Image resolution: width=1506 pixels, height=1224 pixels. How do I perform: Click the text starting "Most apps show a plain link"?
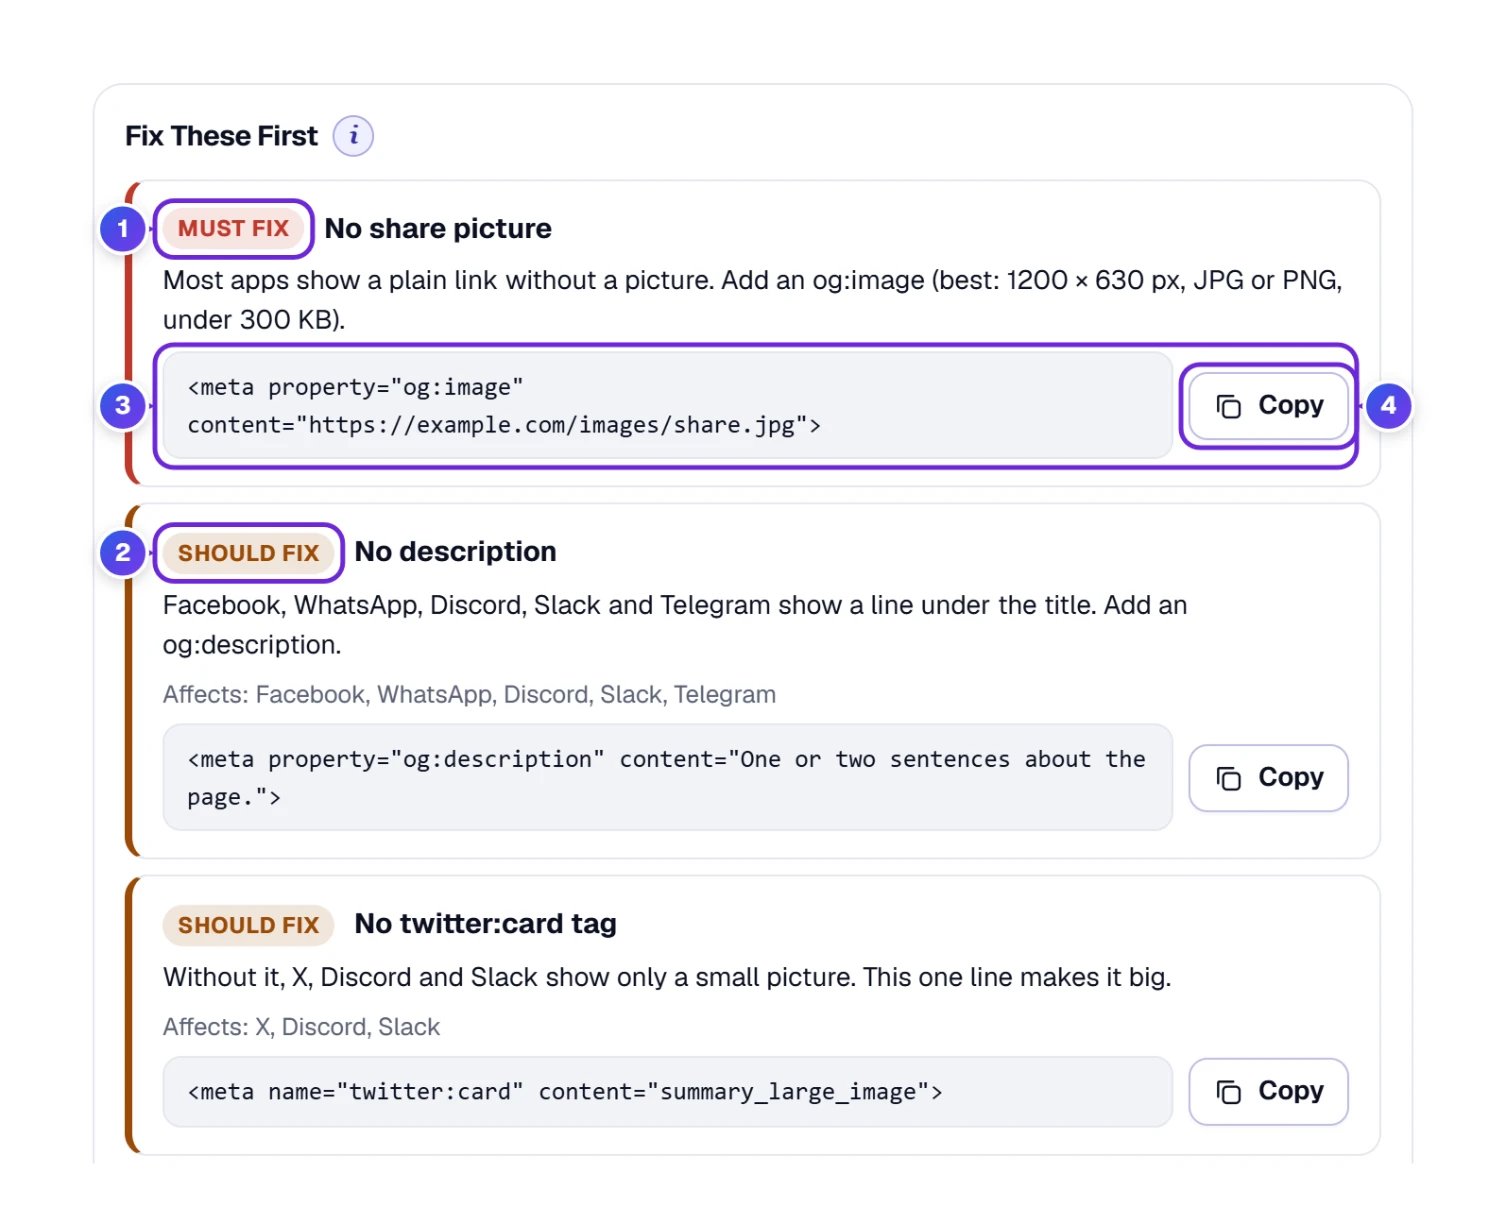(752, 300)
